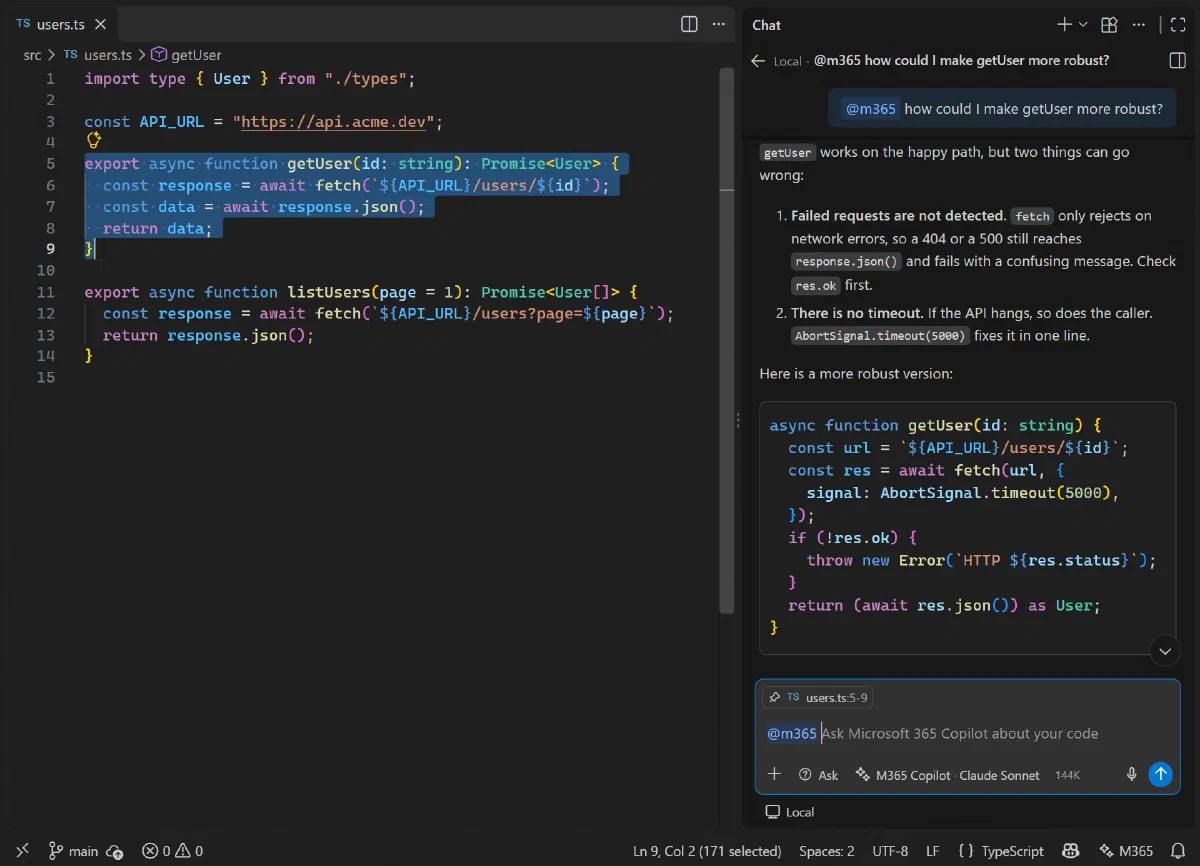Maximize the Chat panel
The width and height of the screenshot is (1200, 866).
1177,24
